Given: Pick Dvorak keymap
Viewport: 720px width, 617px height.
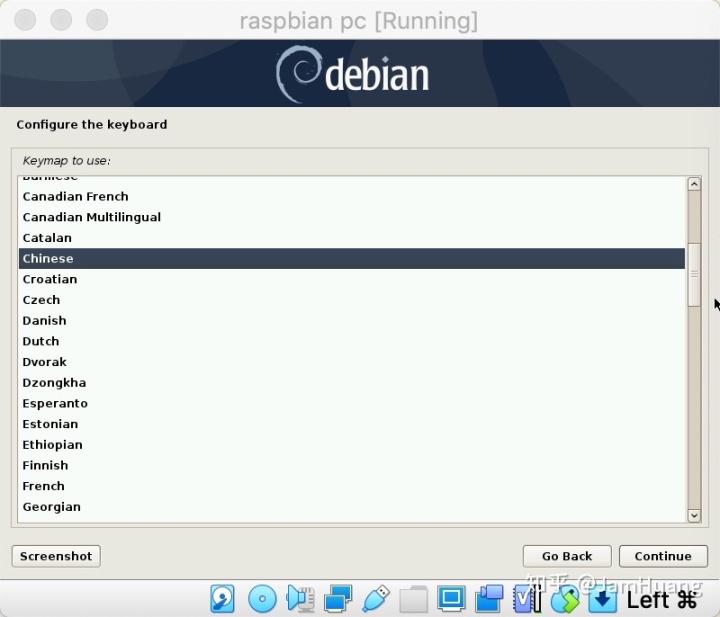Looking at the screenshot, I should click(352, 362).
